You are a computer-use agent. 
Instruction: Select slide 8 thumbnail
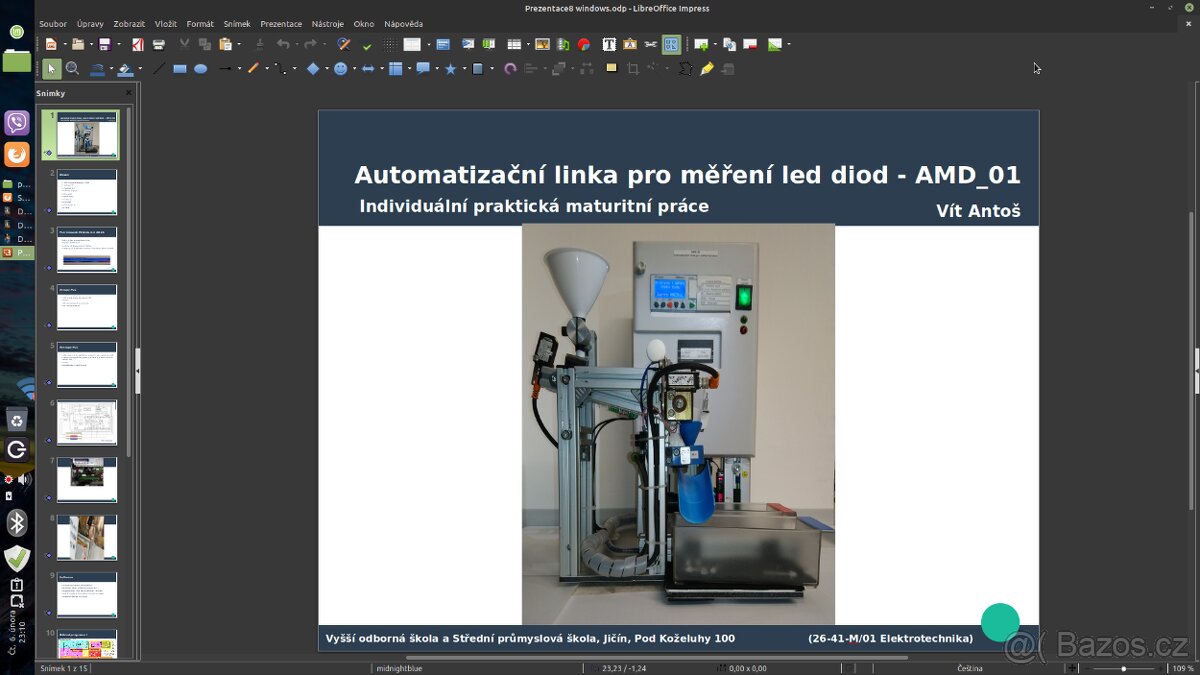tap(87, 537)
